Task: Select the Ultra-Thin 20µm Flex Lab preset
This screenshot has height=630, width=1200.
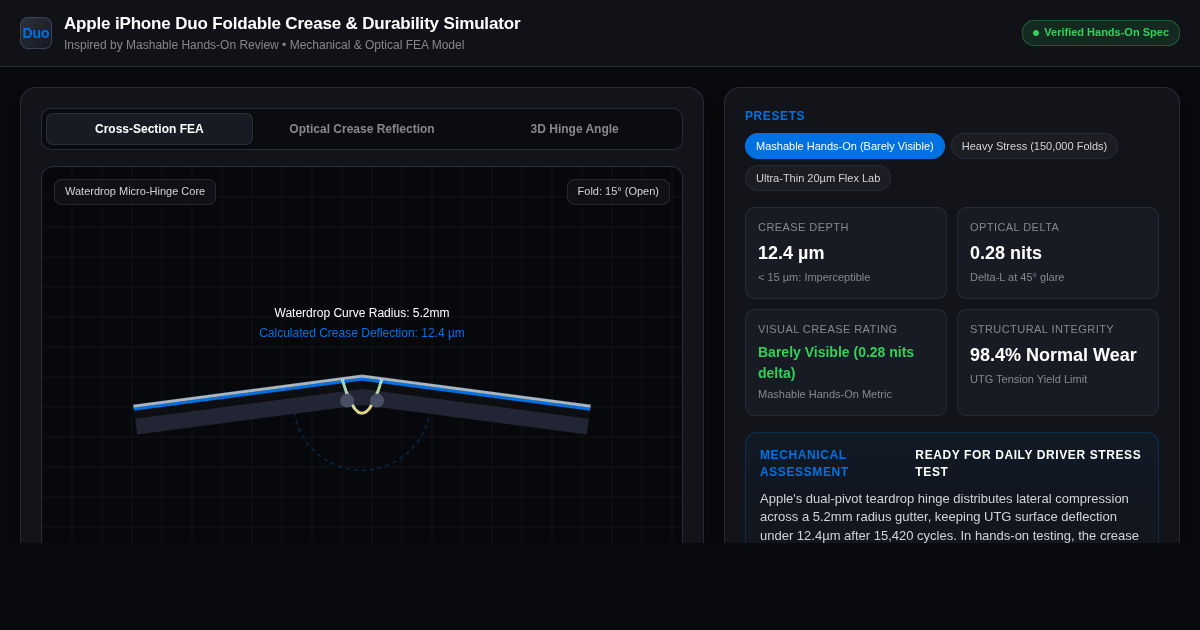Action: point(818,178)
